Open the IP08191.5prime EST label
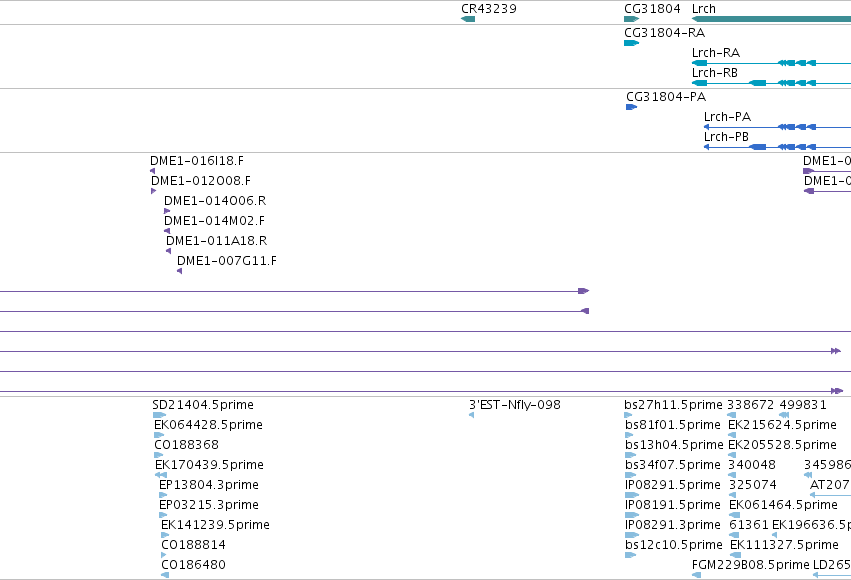 pos(673,505)
